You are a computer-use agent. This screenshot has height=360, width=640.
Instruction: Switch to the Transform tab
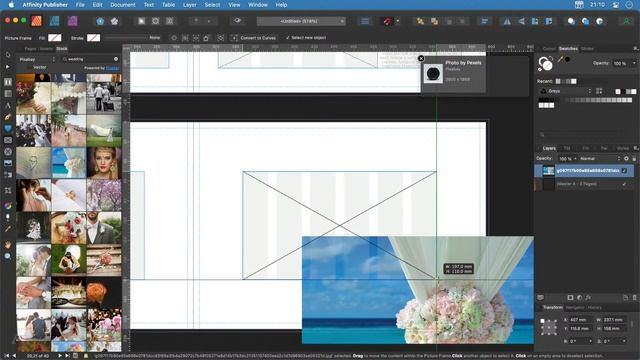point(553,308)
